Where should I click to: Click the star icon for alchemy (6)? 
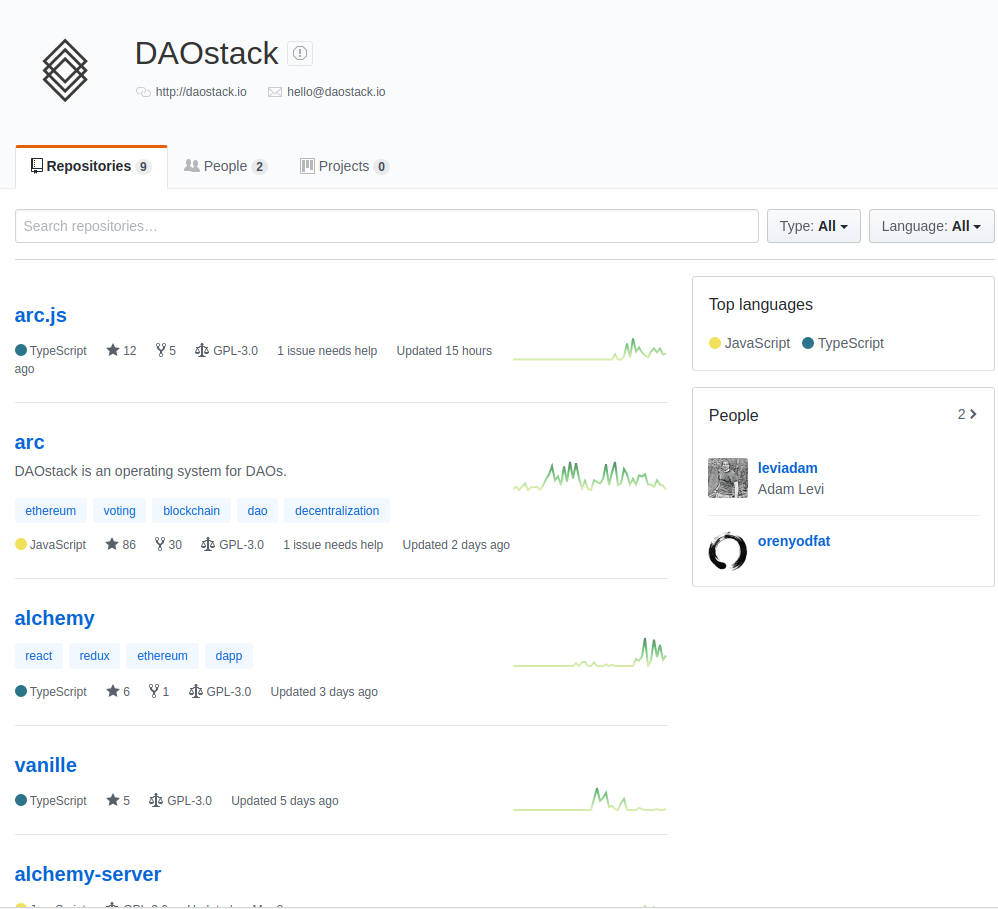(113, 691)
